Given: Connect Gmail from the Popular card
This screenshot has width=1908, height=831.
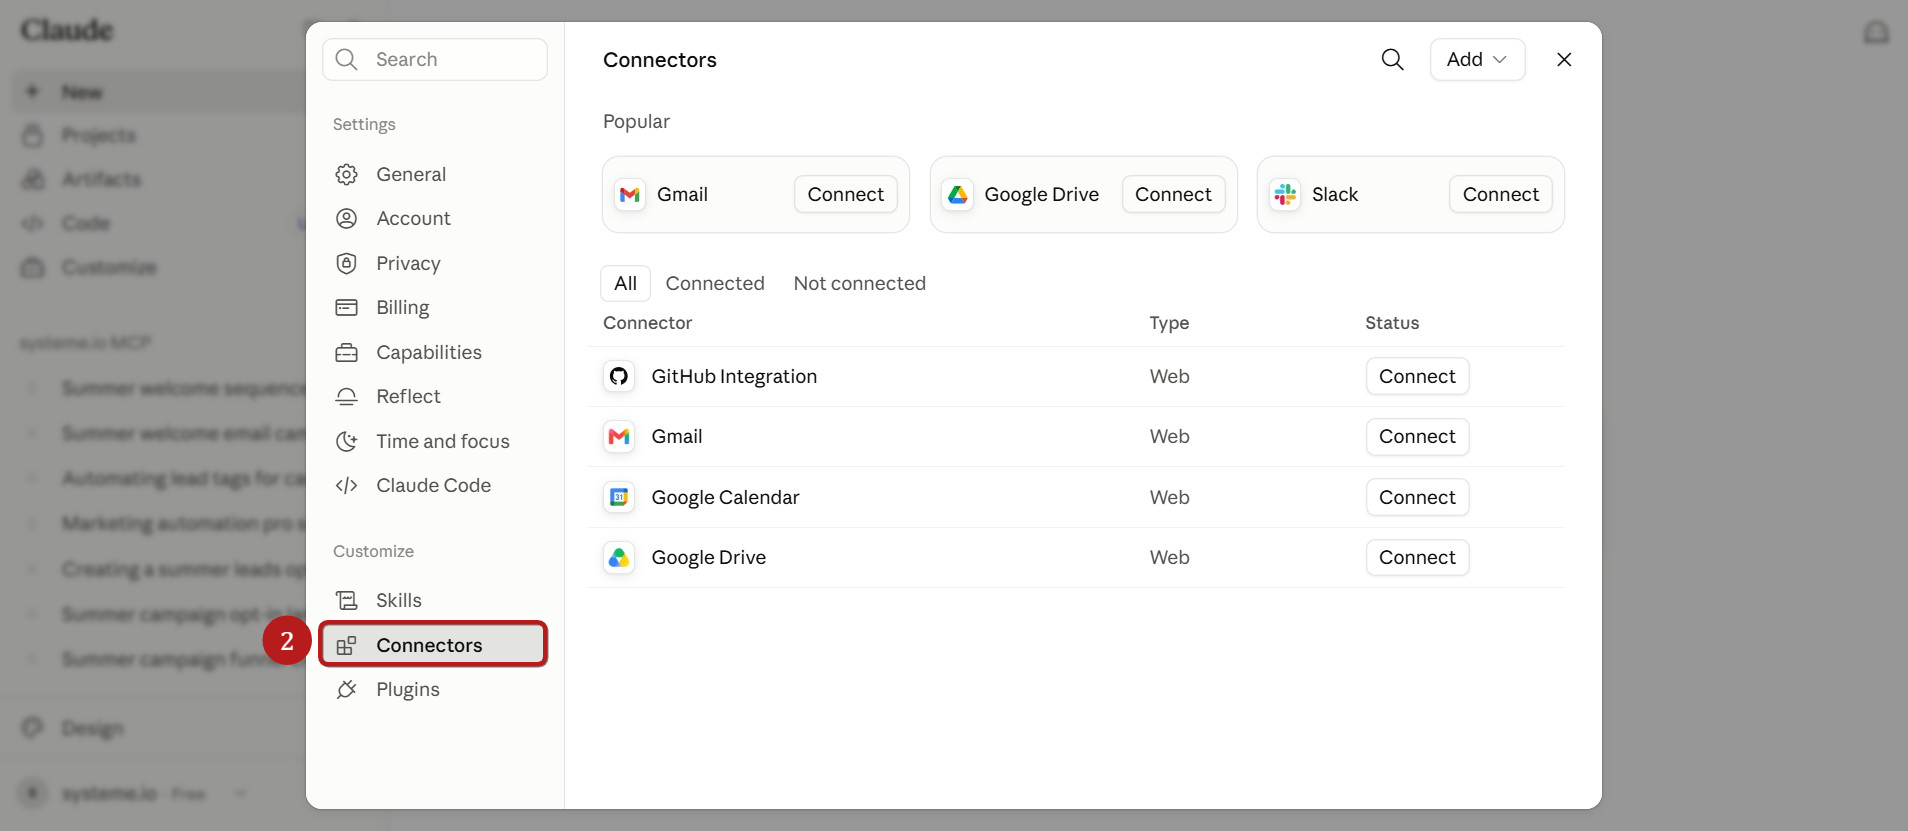Looking at the screenshot, I should [x=846, y=194].
